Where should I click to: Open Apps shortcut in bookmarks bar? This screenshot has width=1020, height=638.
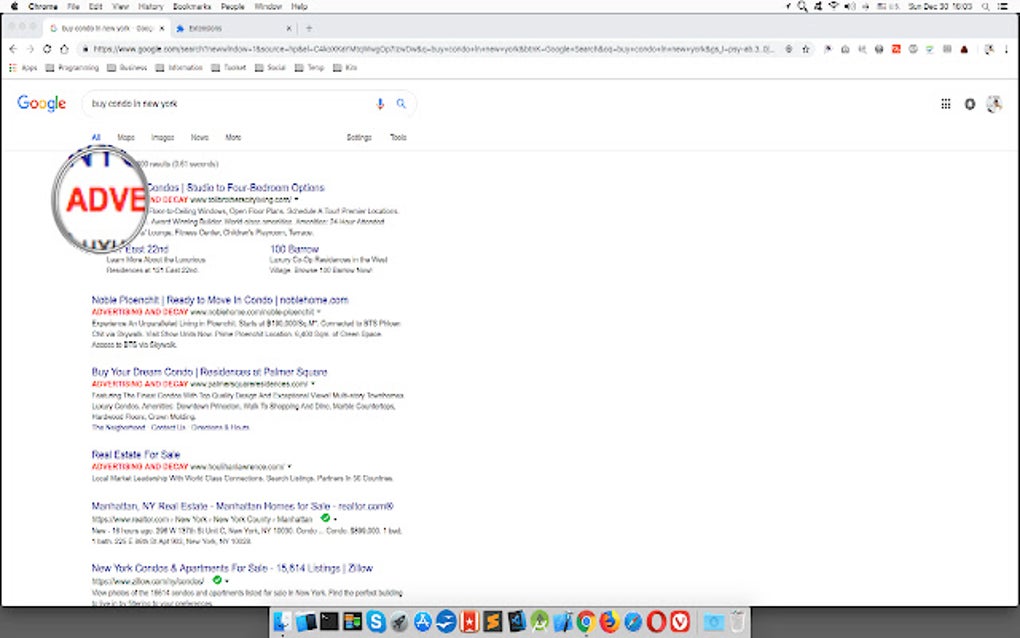23,68
